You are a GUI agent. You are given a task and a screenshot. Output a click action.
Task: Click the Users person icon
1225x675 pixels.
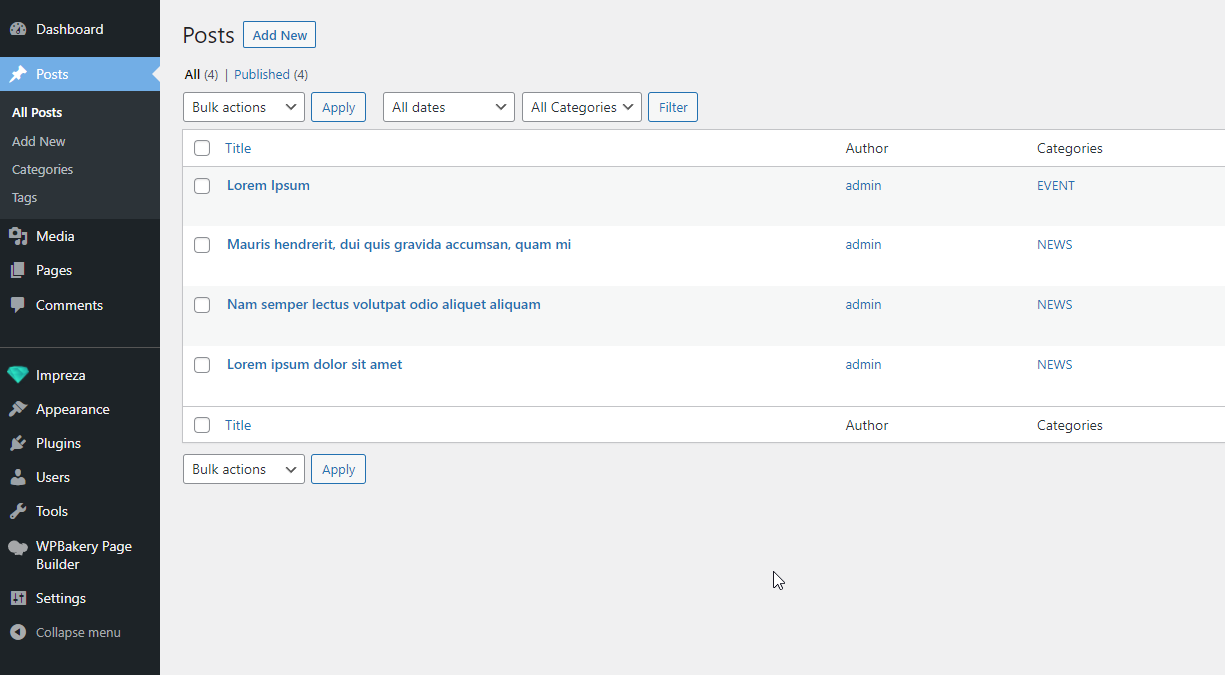pos(18,477)
